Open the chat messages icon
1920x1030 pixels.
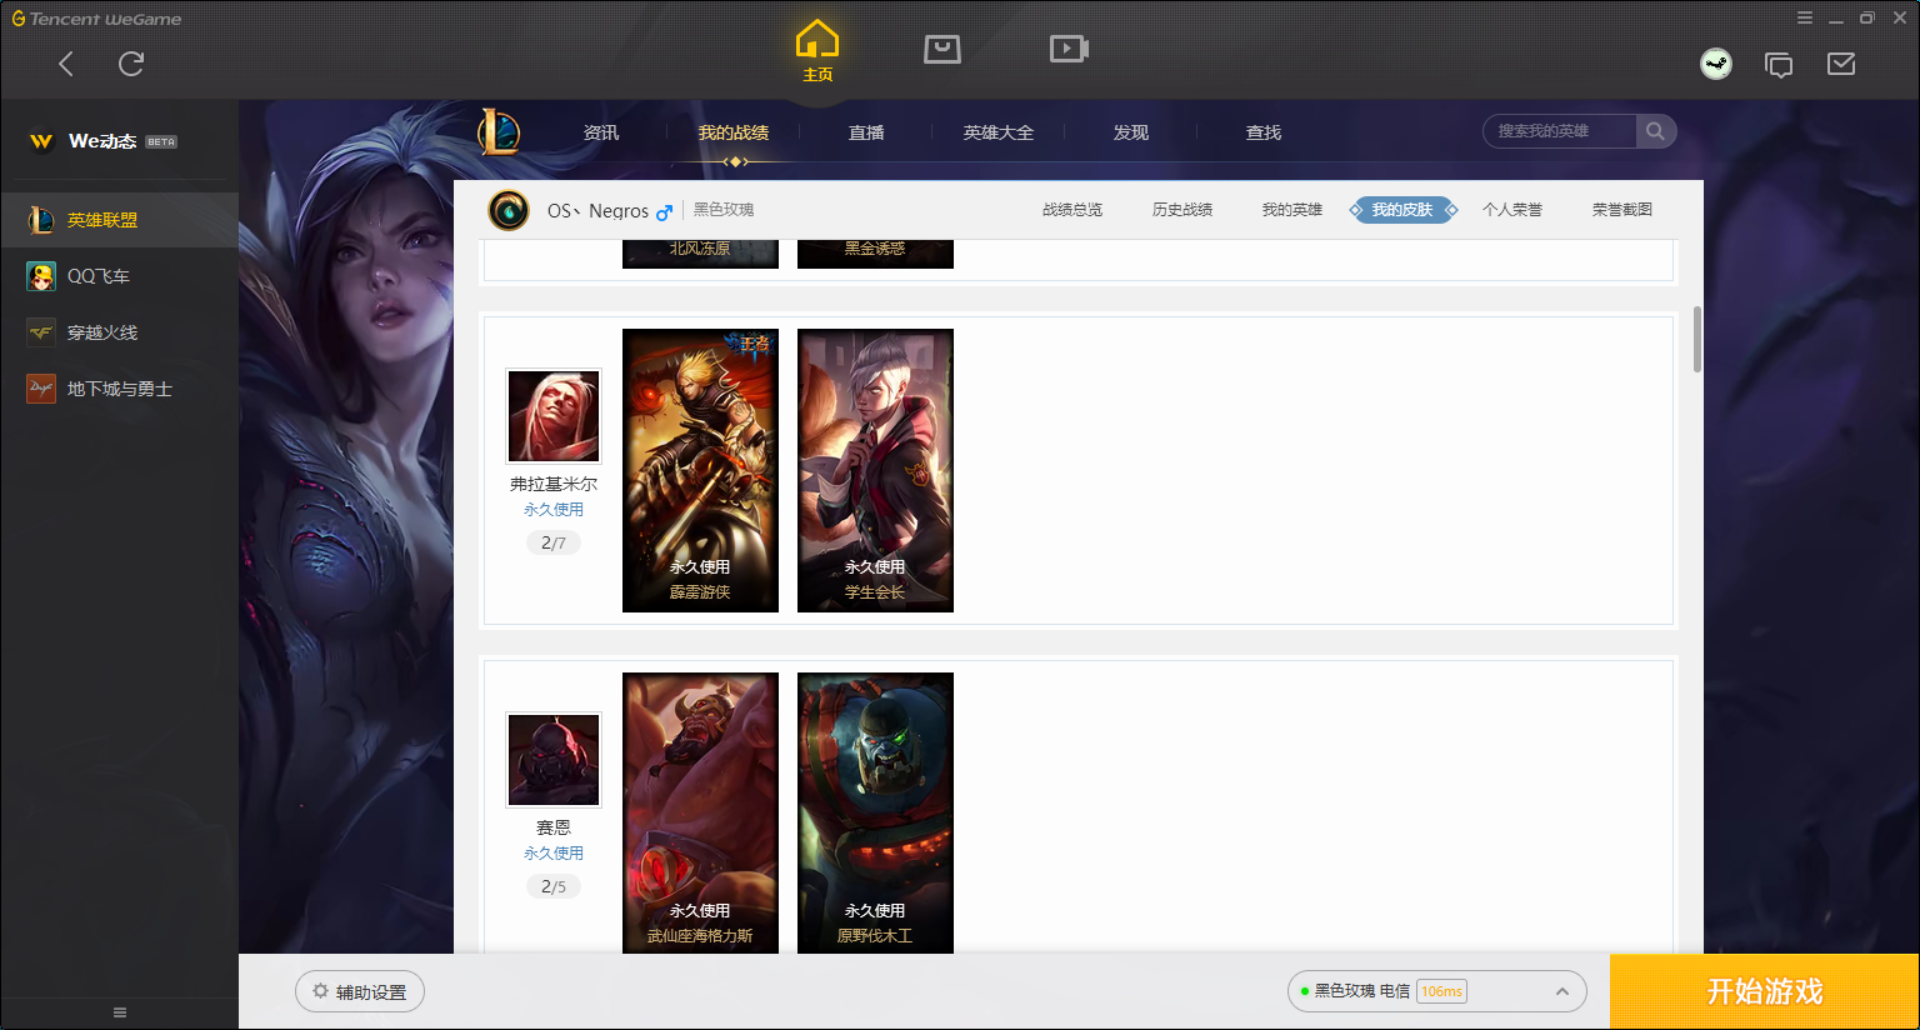(x=1779, y=65)
